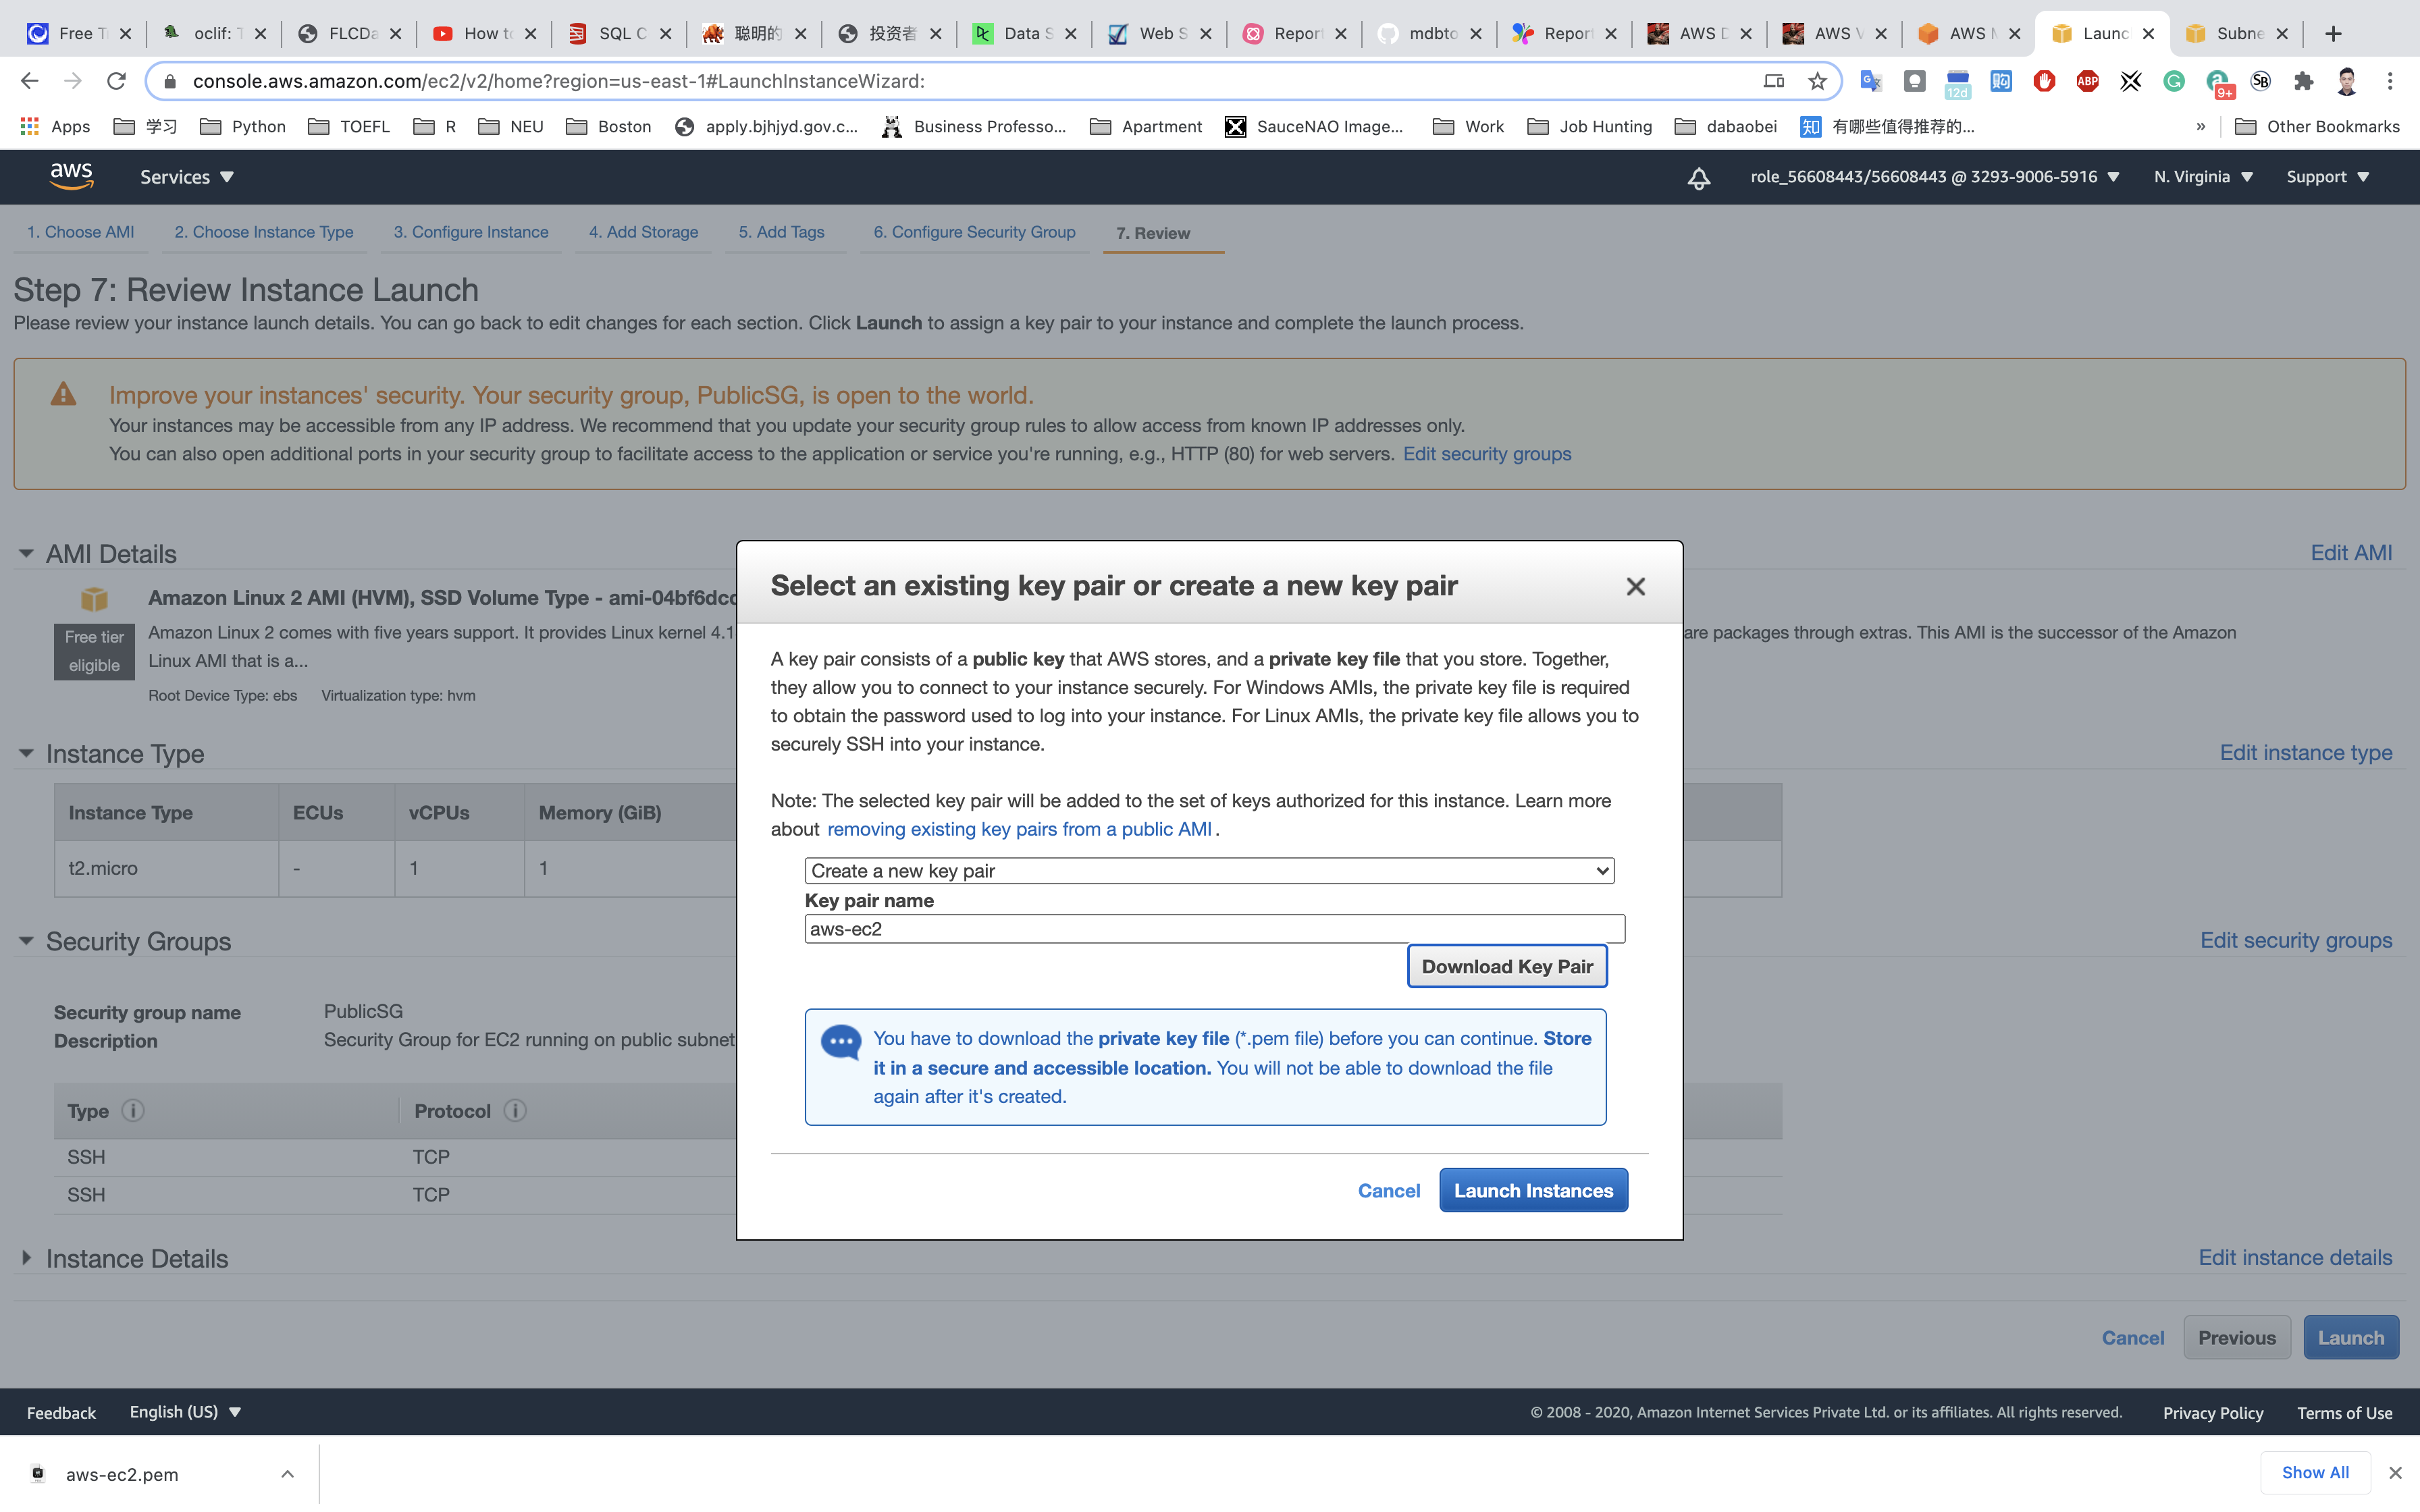Open removing existing key pairs link
Screen dimensions: 2420x1512
pos(1019,829)
